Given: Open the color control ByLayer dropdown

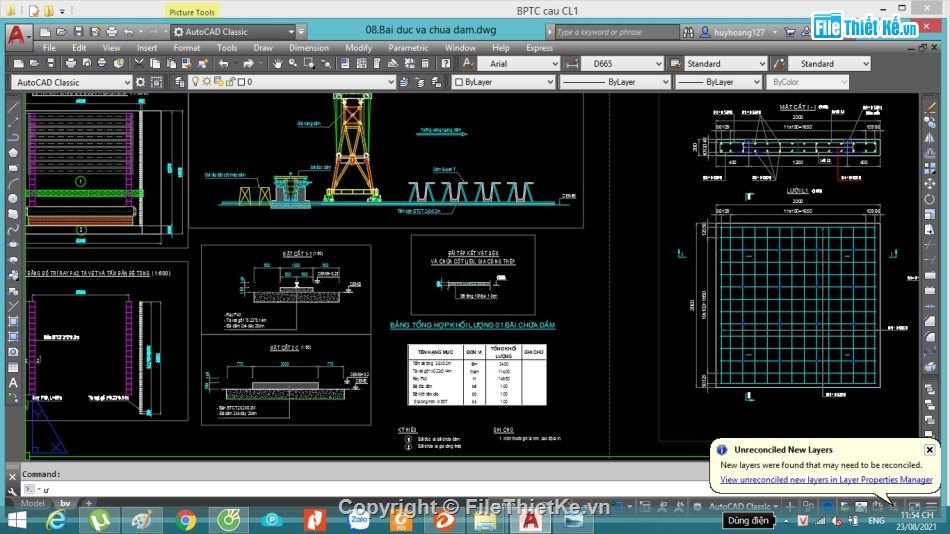Looking at the screenshot, I should coord(504,82).
